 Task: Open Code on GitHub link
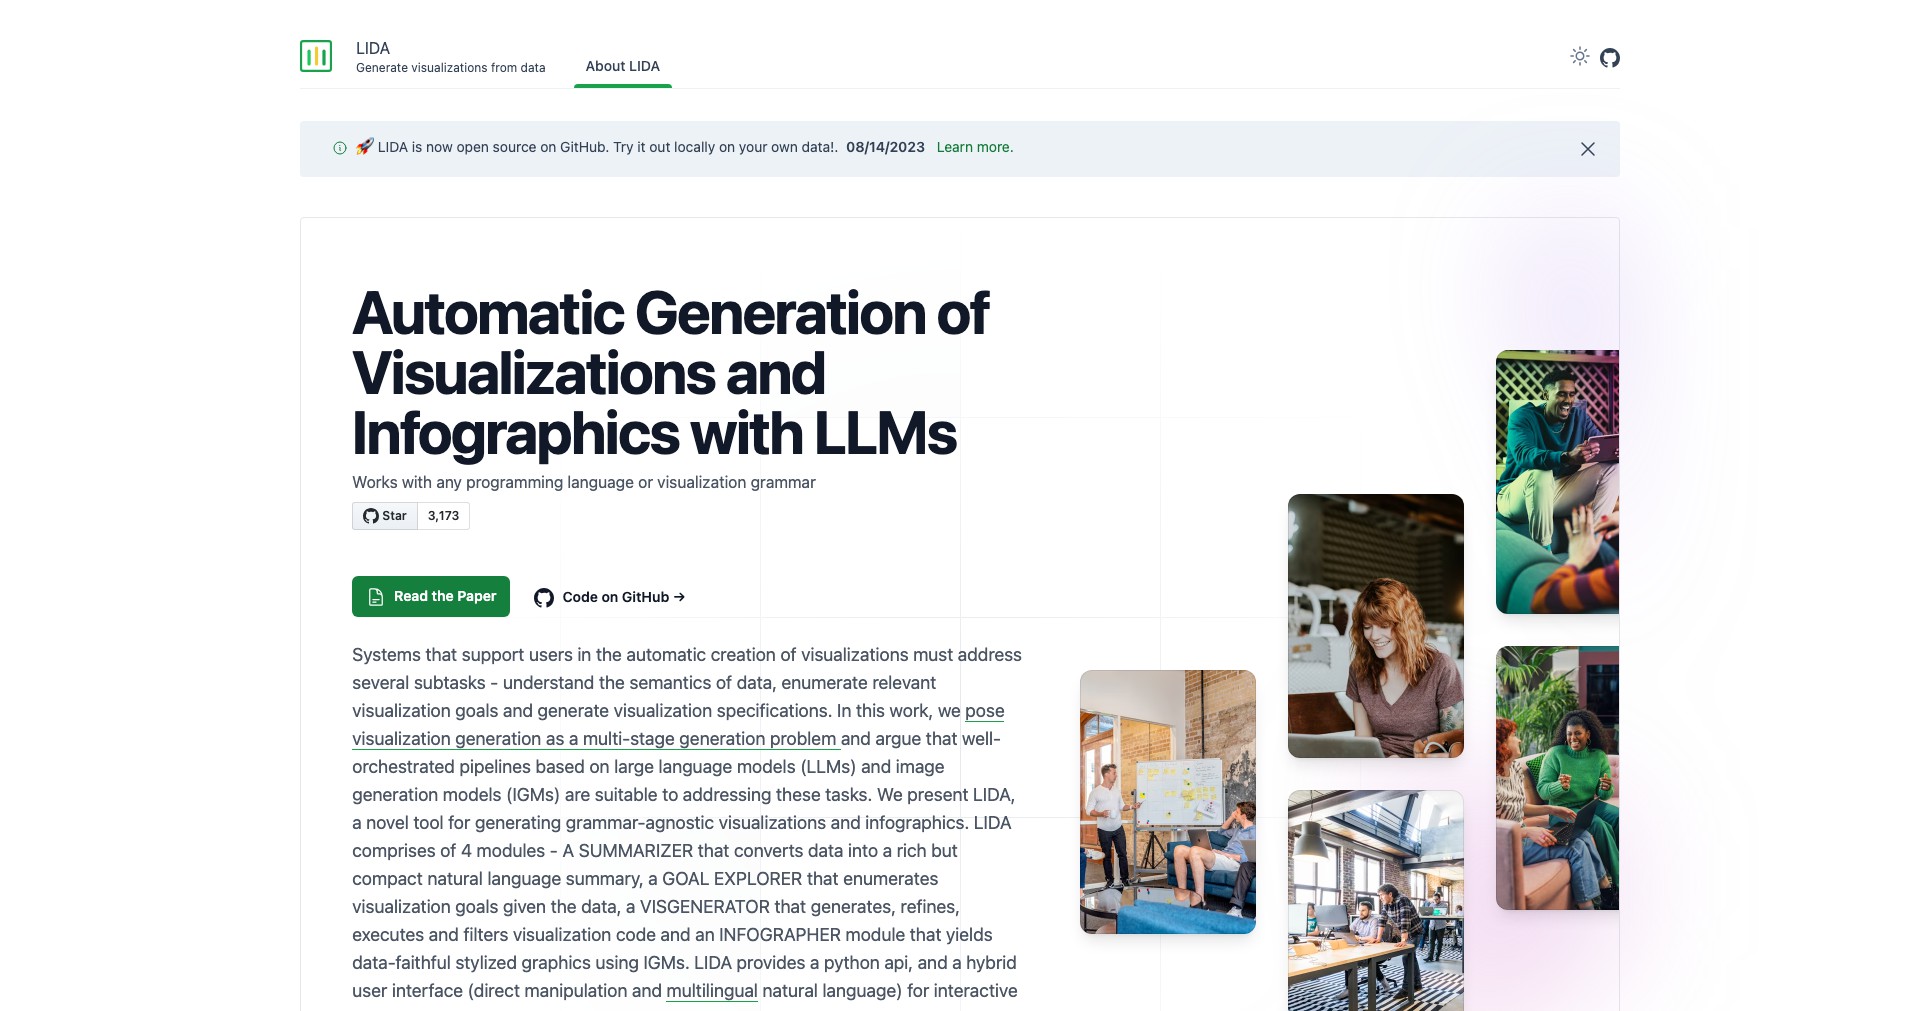coord(609,597)
